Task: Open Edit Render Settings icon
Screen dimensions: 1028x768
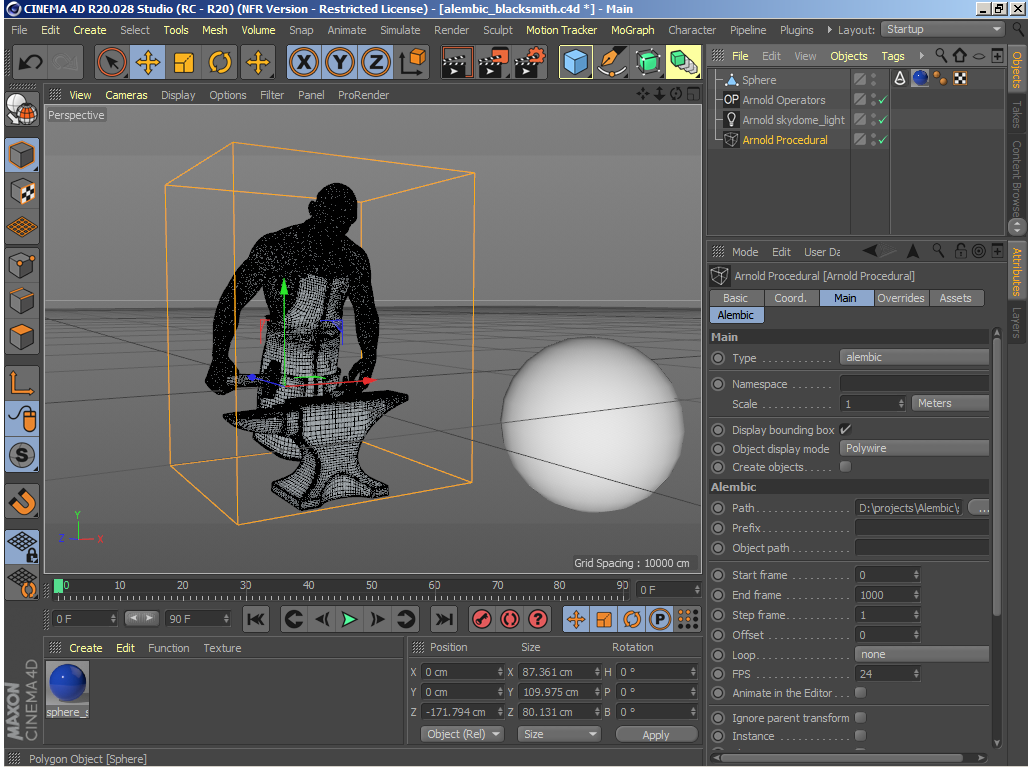Action: [530, 63]
